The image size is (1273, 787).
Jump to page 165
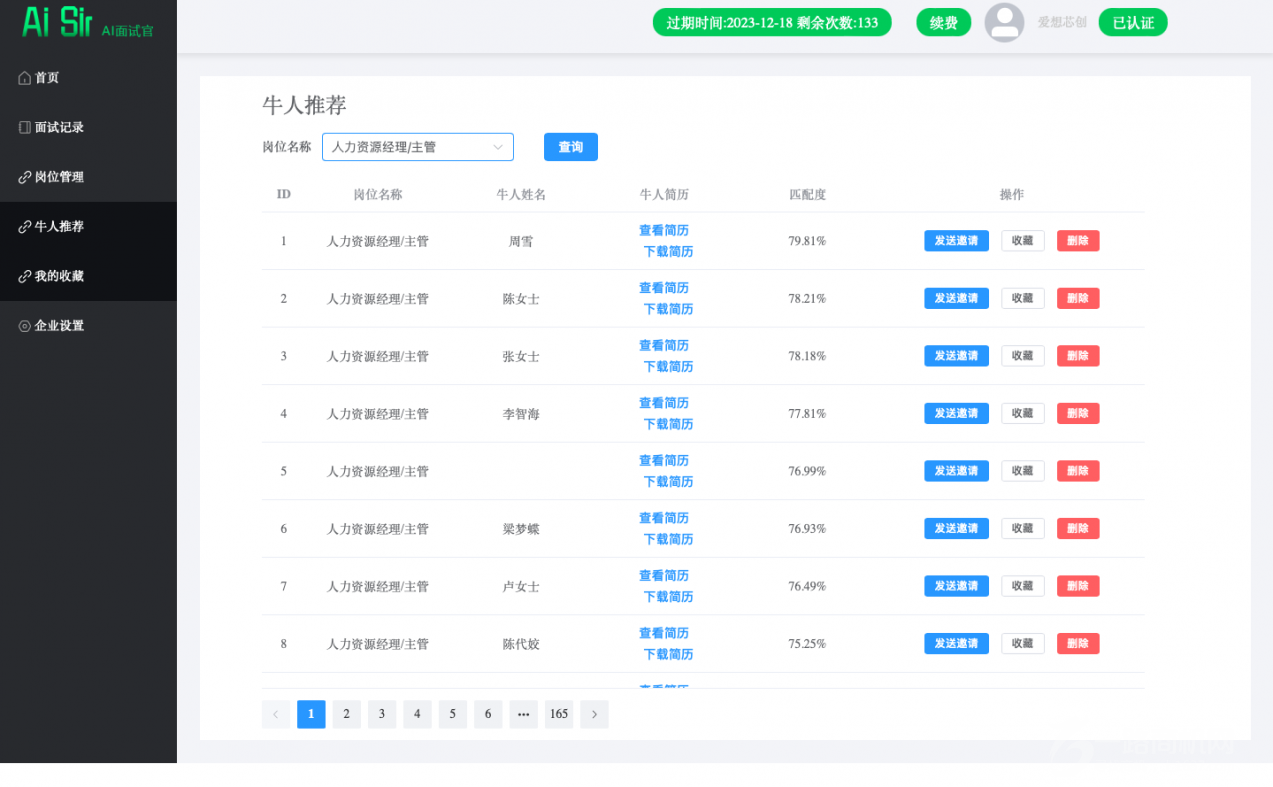[x=559, y=714]
